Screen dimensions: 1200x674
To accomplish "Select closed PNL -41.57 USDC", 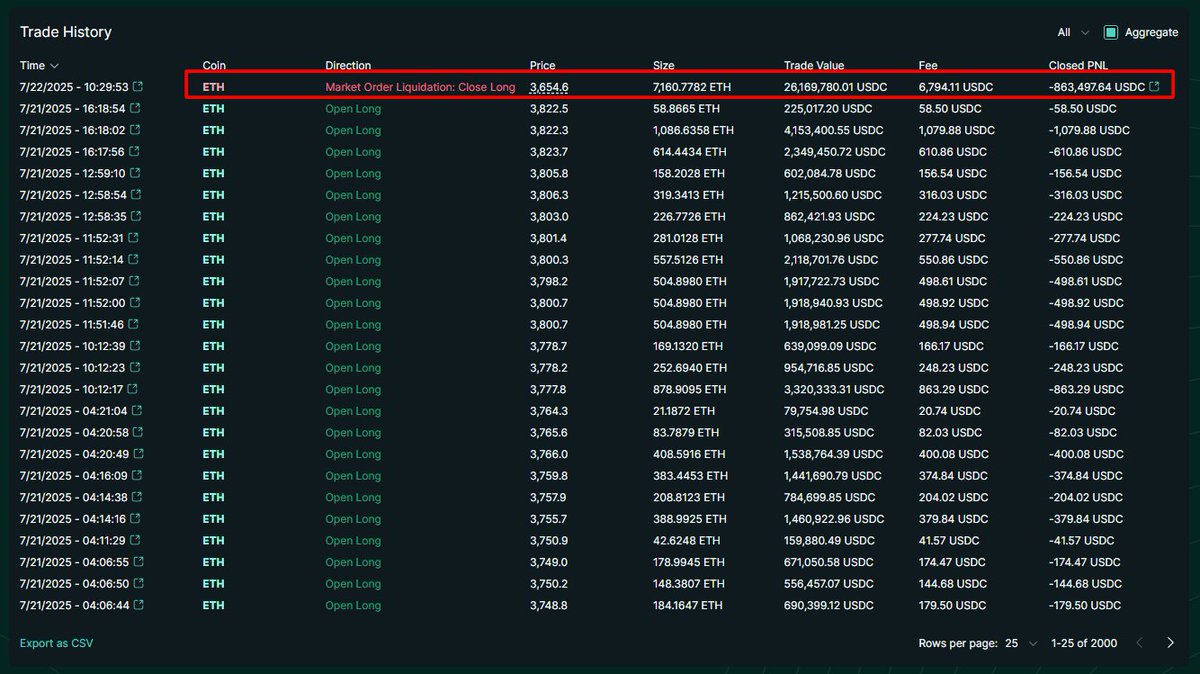I will click(1081, 540).
